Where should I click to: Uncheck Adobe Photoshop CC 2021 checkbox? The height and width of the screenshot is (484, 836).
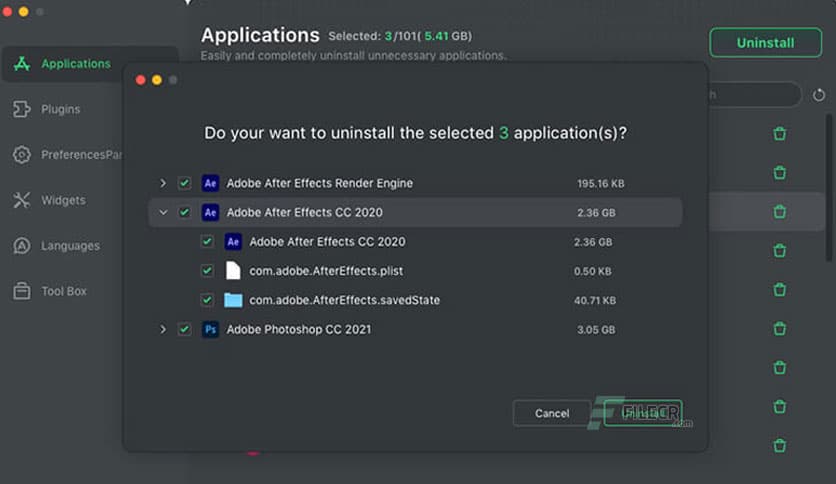[x=184, y=329]
